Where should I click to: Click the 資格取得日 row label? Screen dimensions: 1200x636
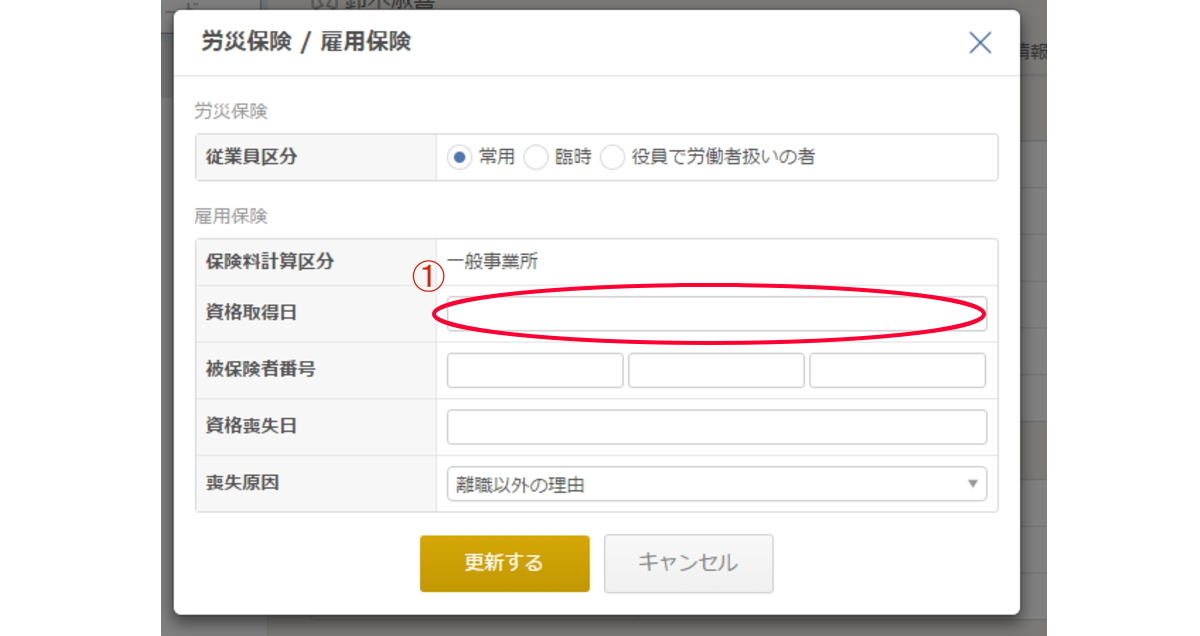[x=251, y=313]
